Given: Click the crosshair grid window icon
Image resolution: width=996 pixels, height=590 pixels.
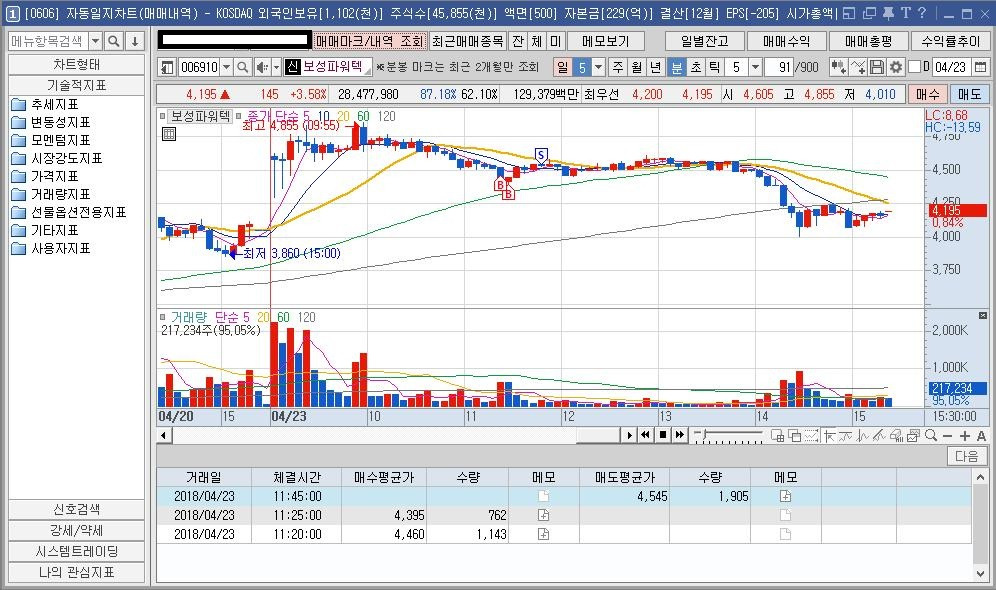Looking at the screenshot, I should (777, 435).
